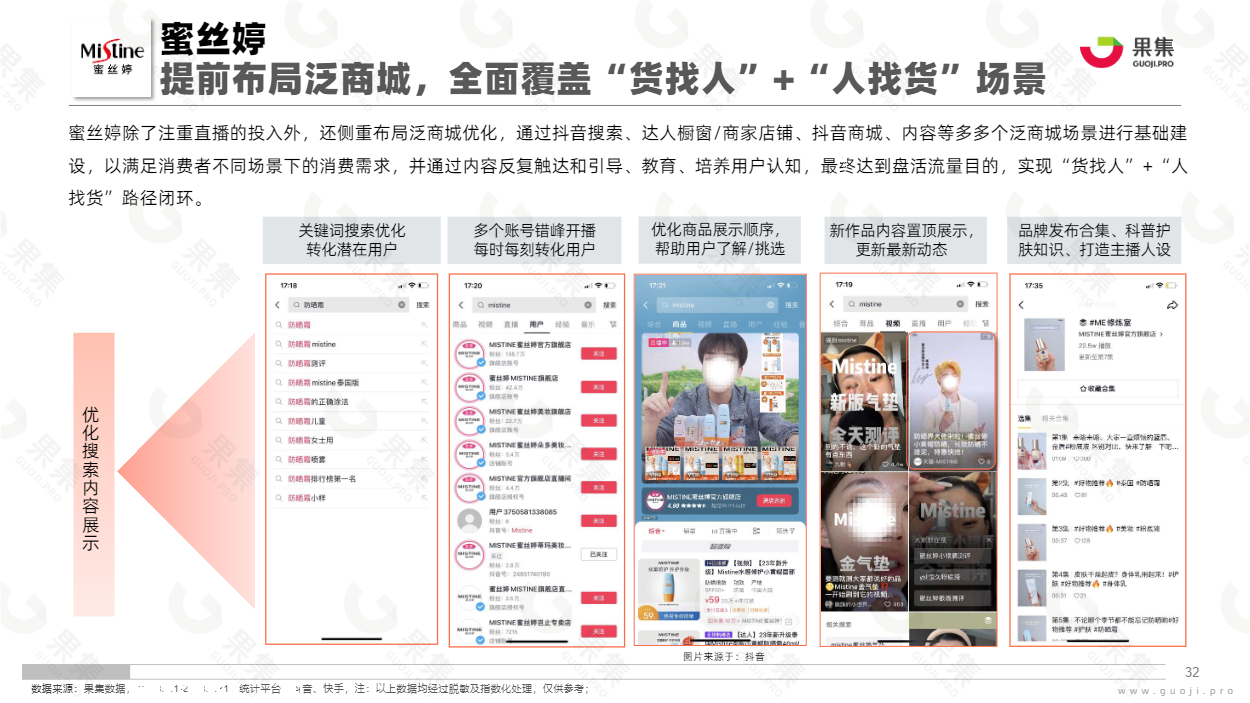The image size is (1250, 703).
Task: Follow 用户 3750581338085
Action: [599, 521]
